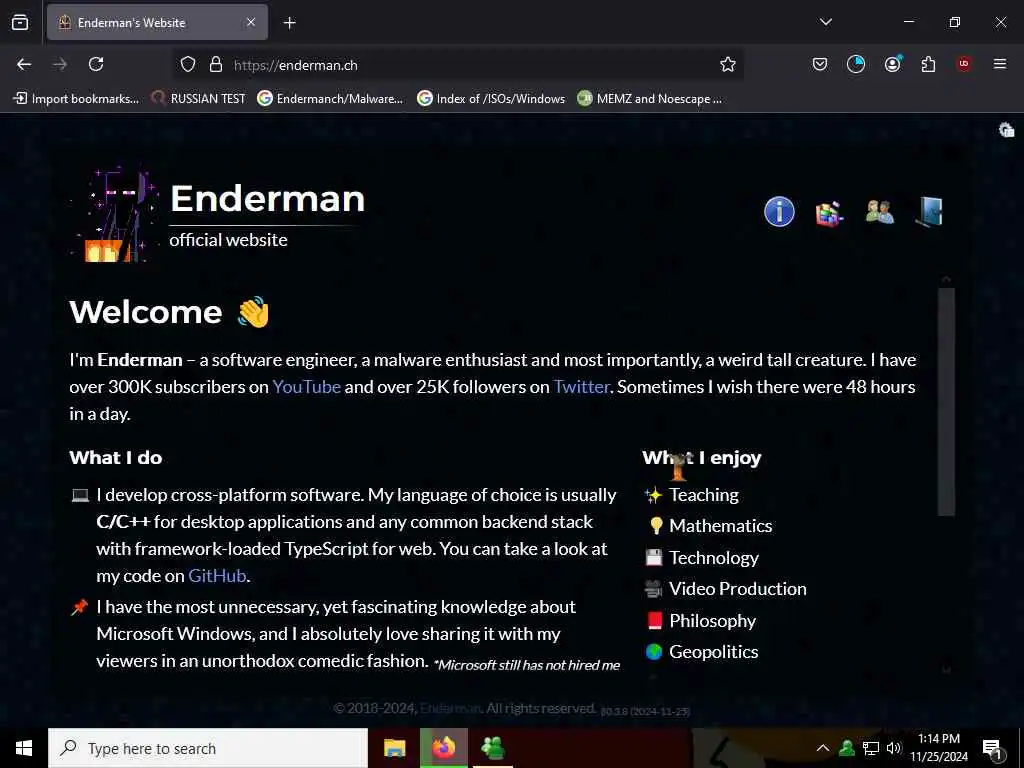This screenshot has width=1024, height=768.
Task: Click the Technology list item
Action: (714, 558)
